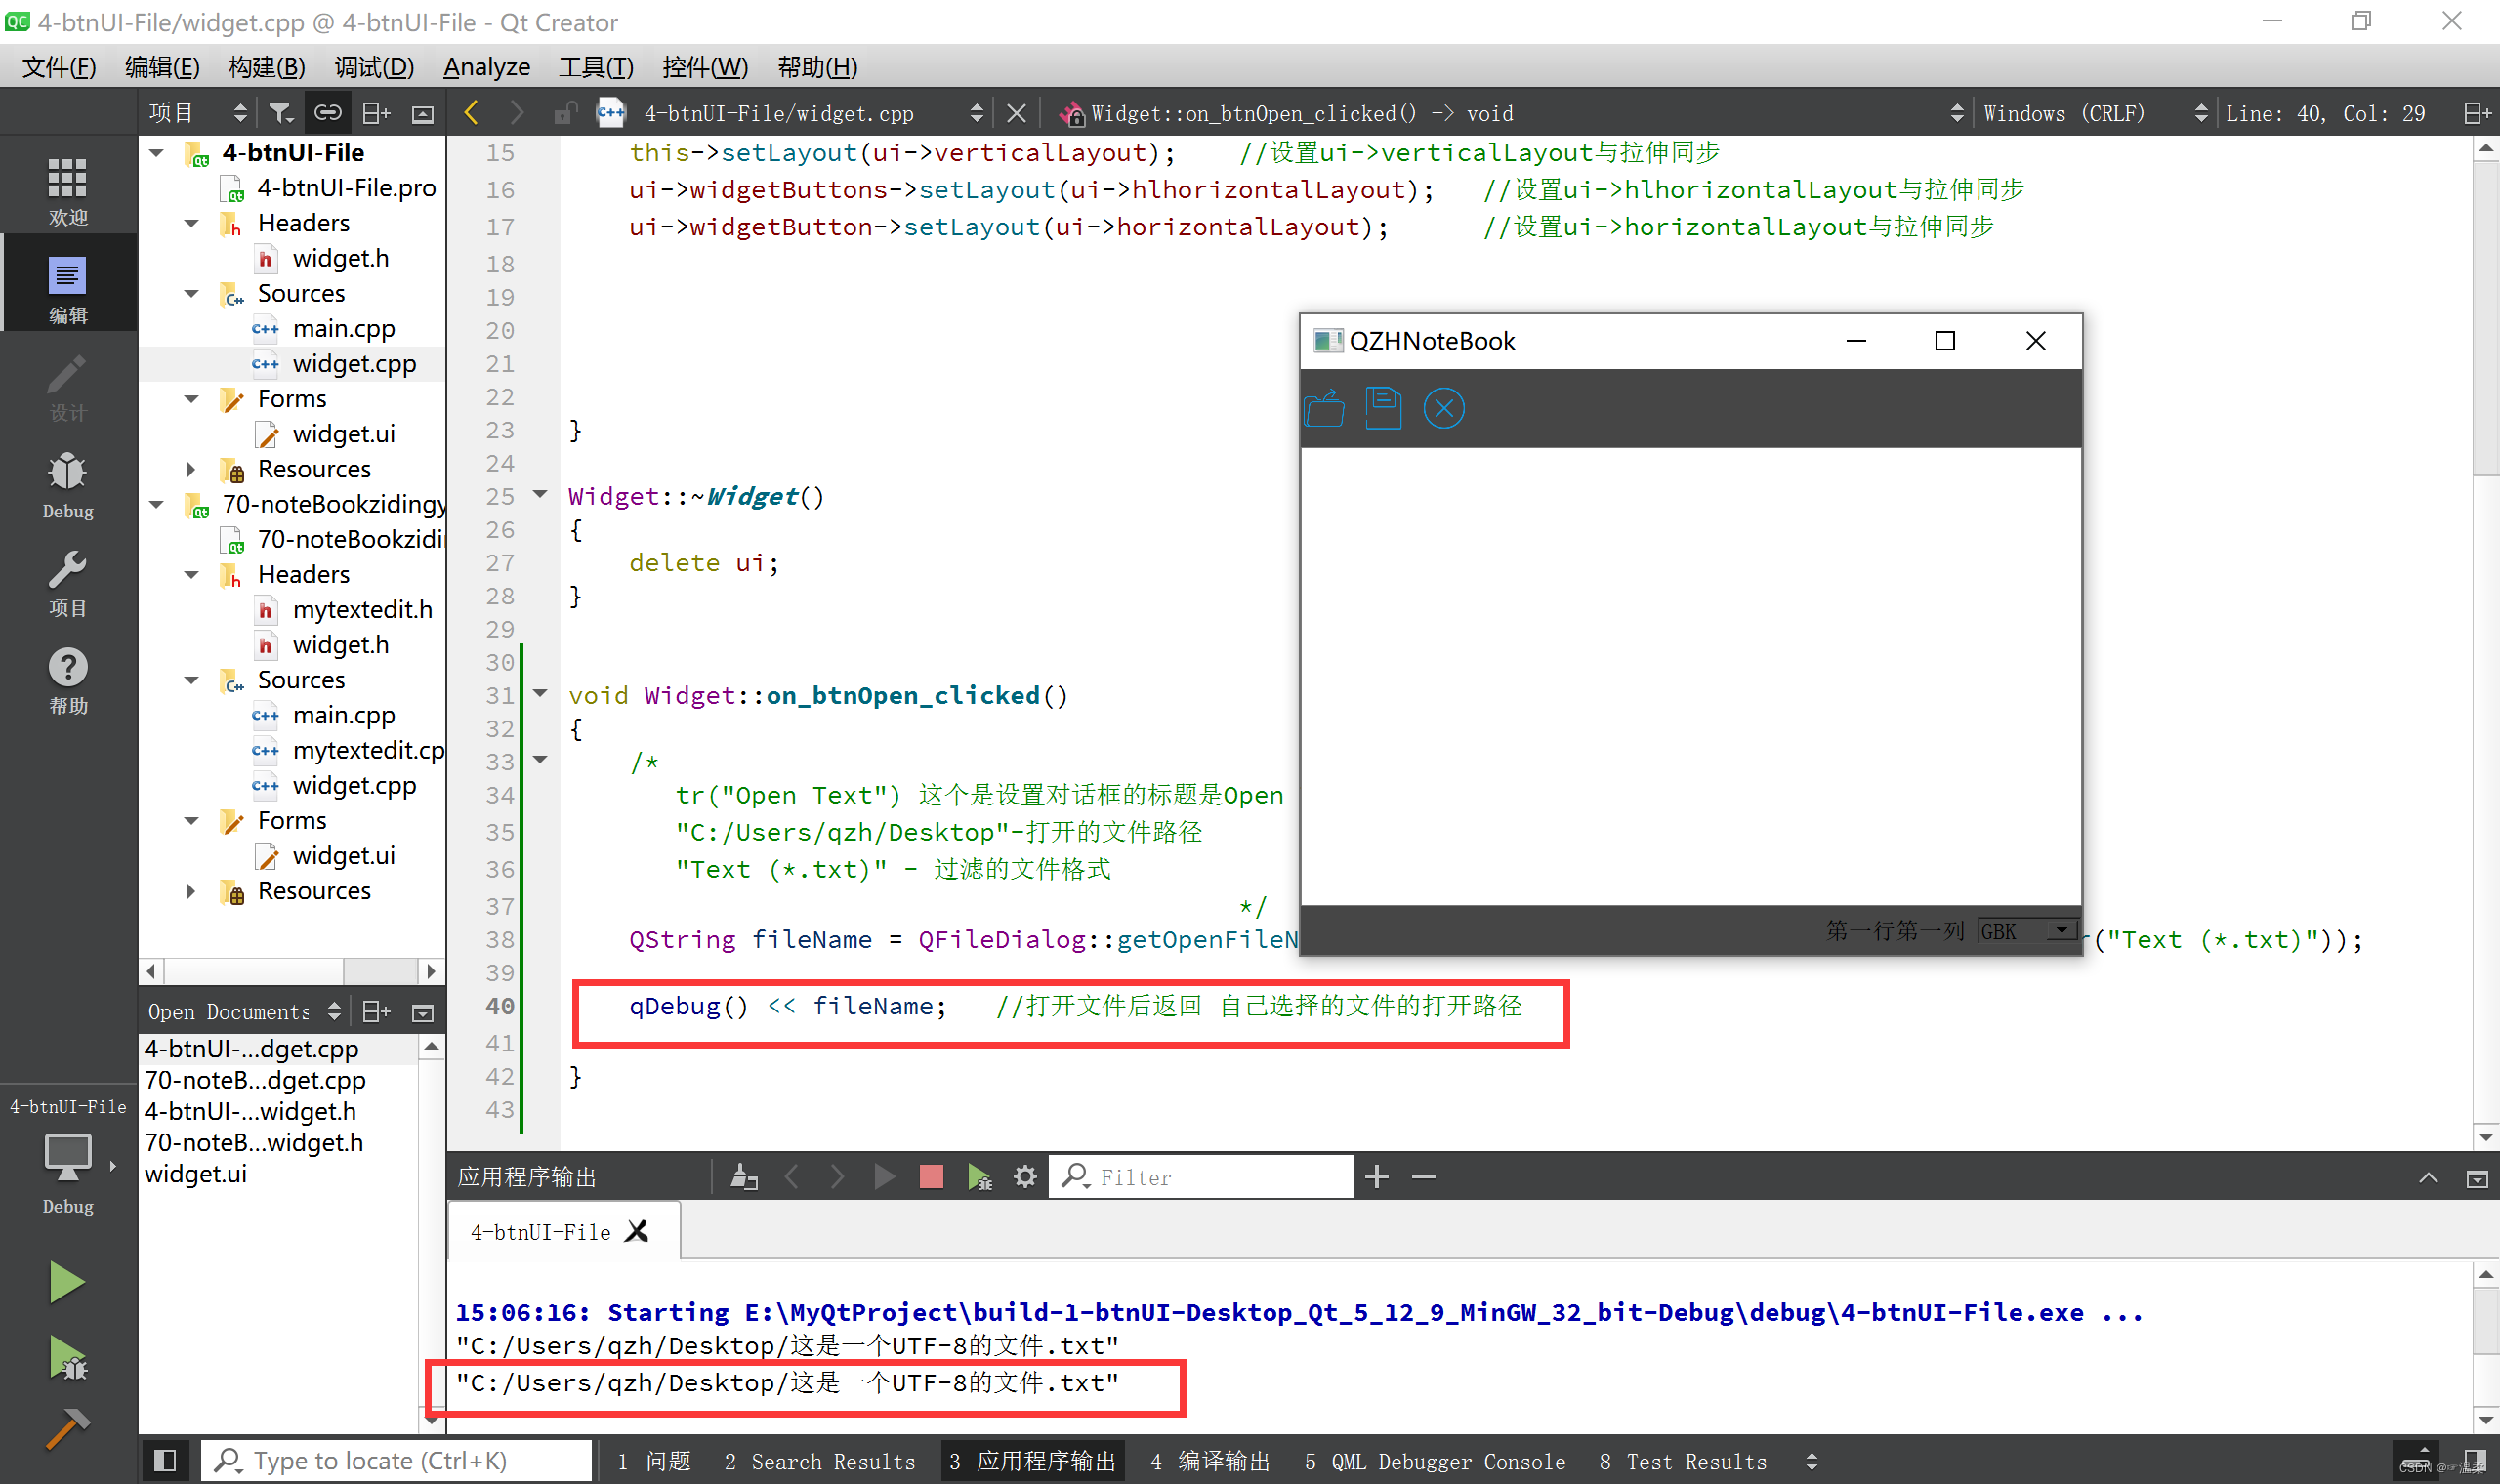This screenshot has height=1484, width=2500.
Task: Open the 工具(T) menu
Action: pos(596,67)
